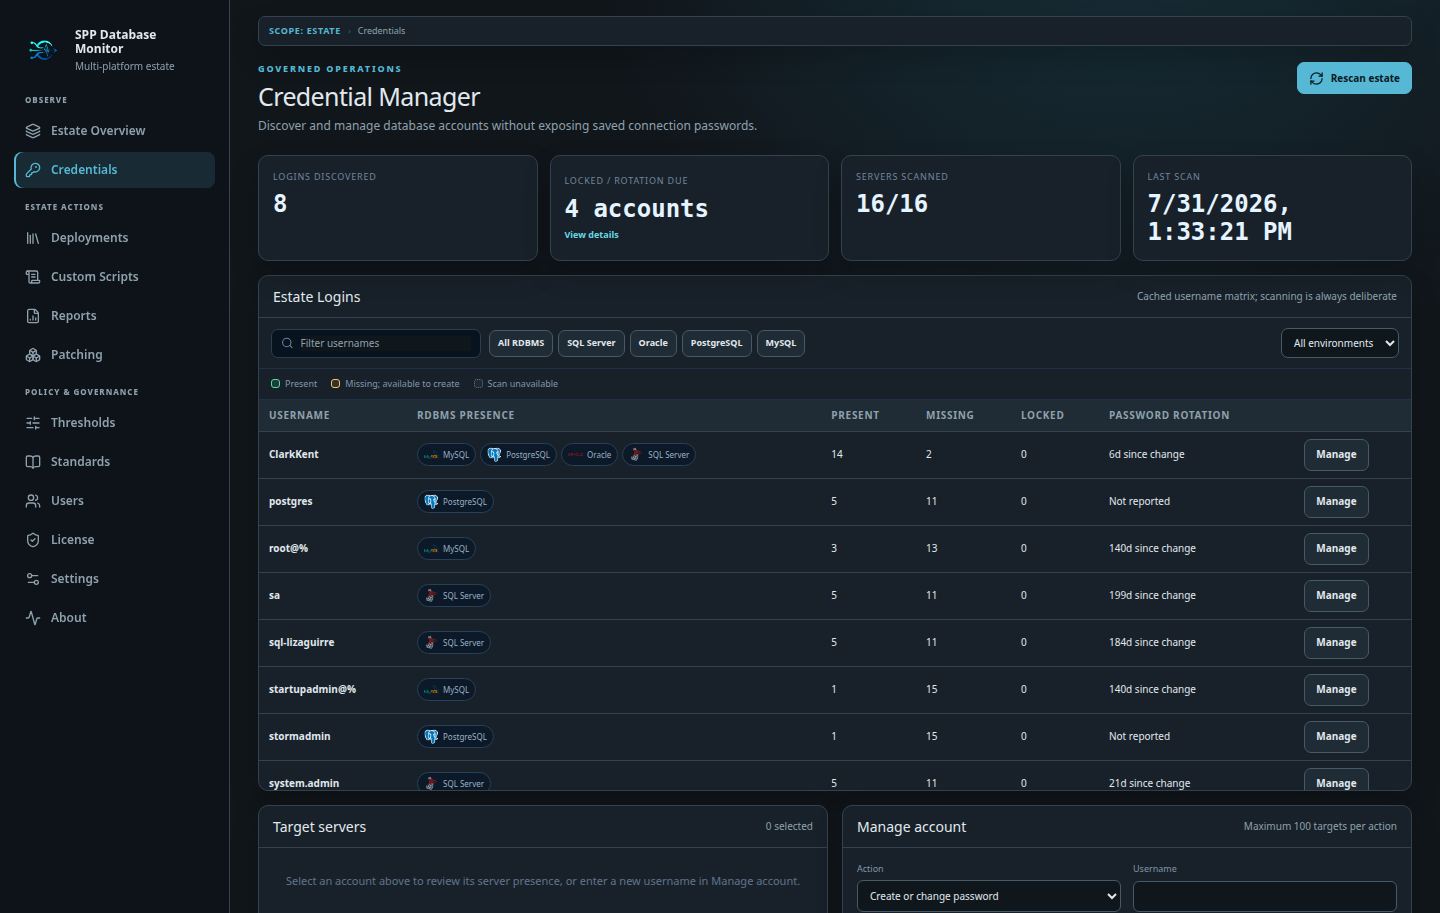The width and height of the screenshot is (1440, 913).
Task: Filter logins to PostgreSQL only
Action: point(717,343)
